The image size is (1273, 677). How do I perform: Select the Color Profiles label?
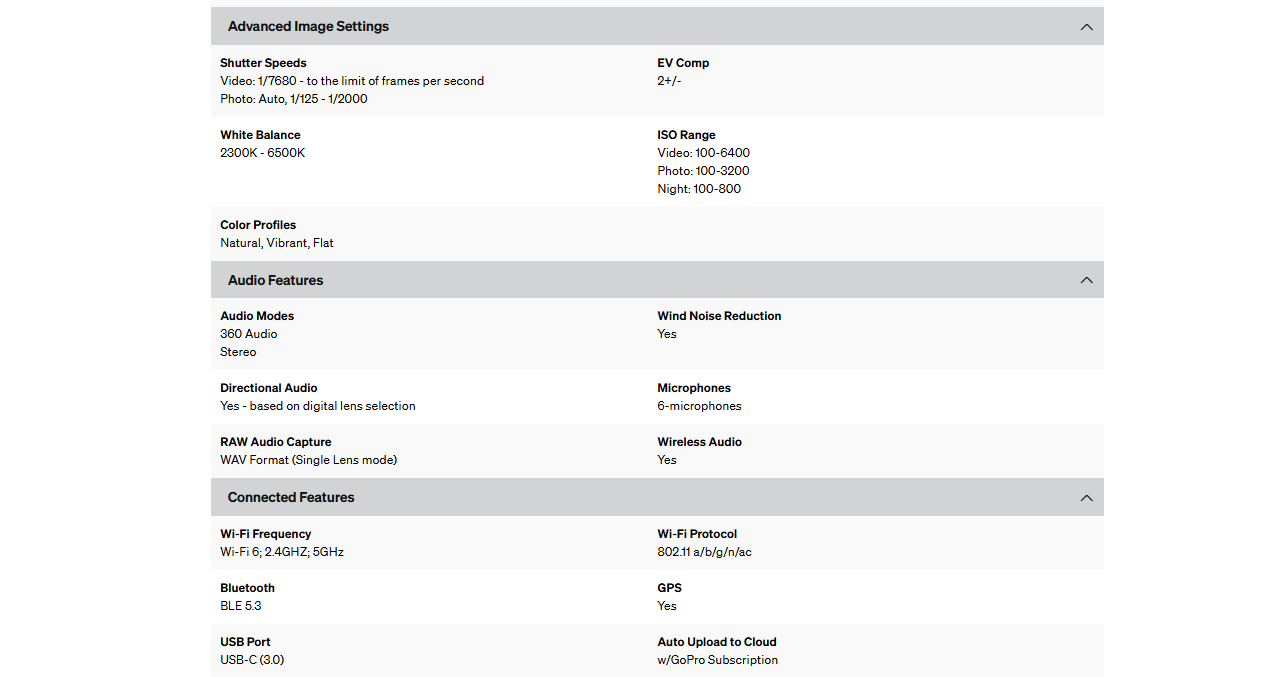point(258,225)
